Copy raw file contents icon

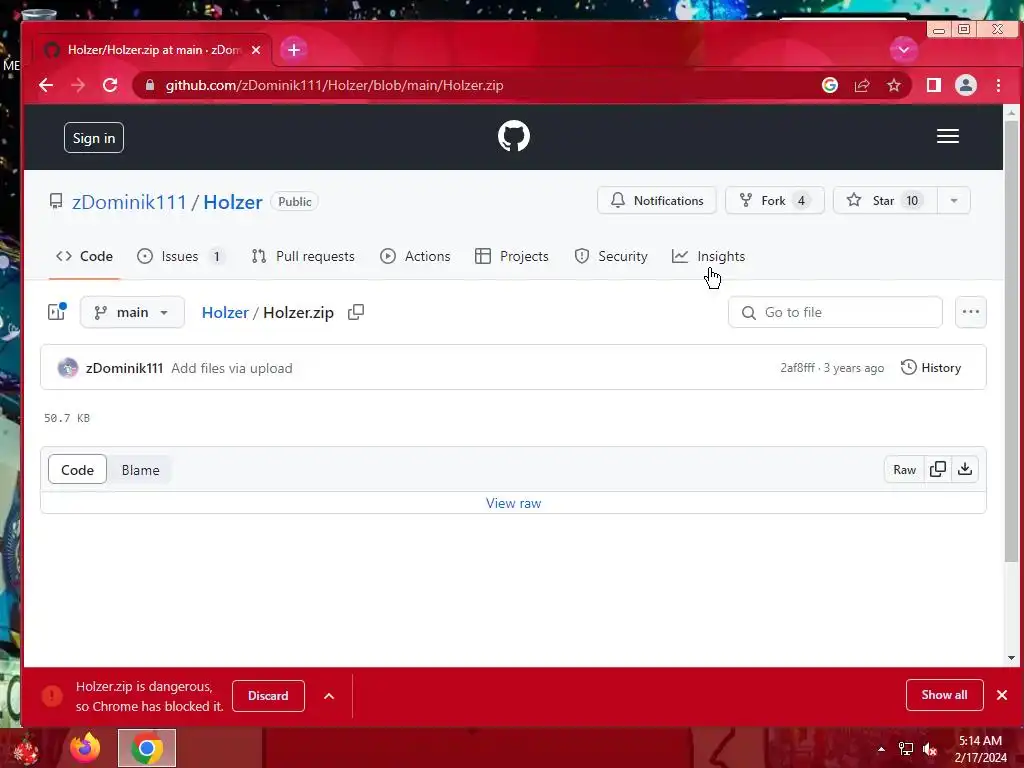tap(938, 469)
